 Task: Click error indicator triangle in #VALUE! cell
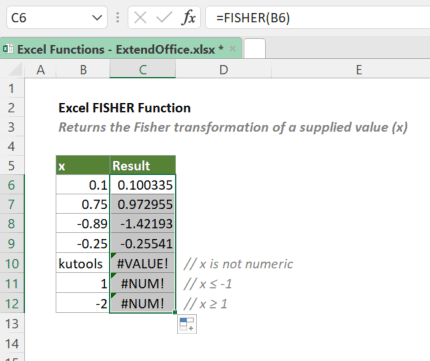click(x=113, y=256)
